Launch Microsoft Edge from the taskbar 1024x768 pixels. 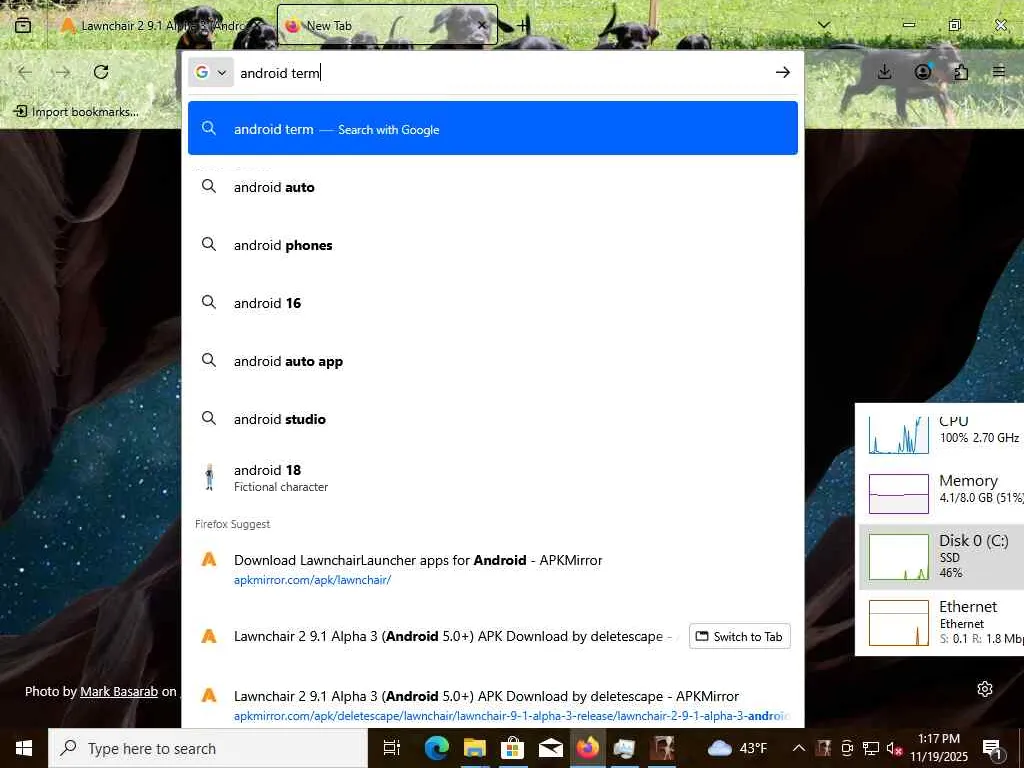[436, 748]
